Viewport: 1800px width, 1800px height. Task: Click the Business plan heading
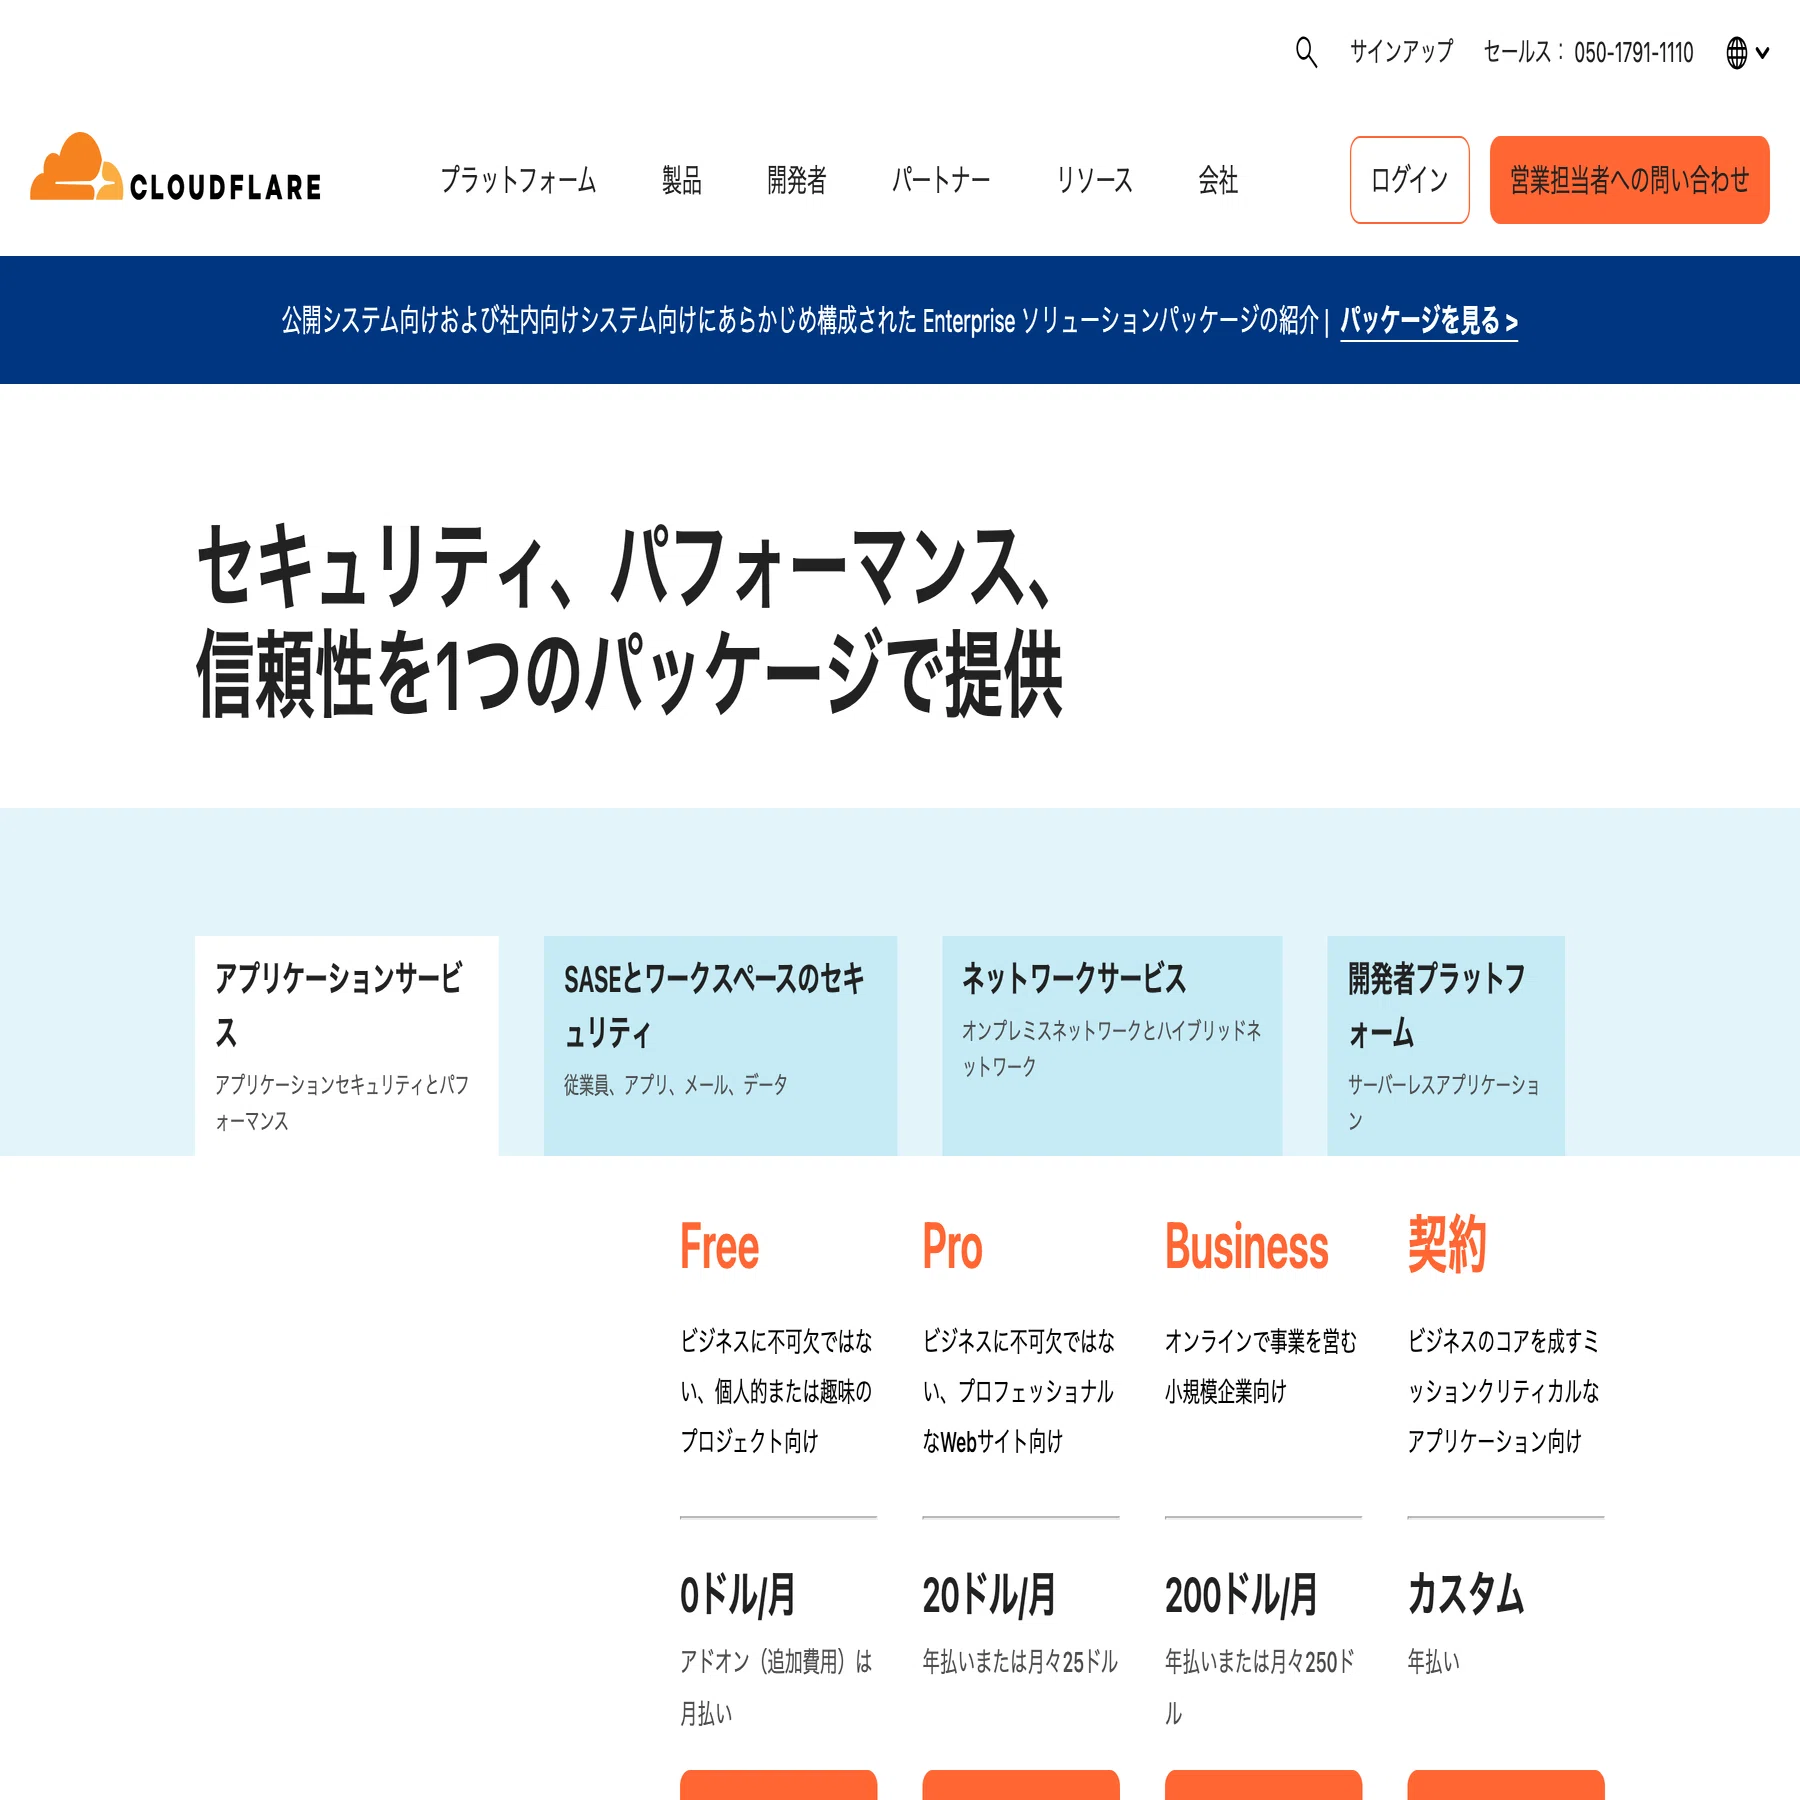(x=1246, y=1247)
